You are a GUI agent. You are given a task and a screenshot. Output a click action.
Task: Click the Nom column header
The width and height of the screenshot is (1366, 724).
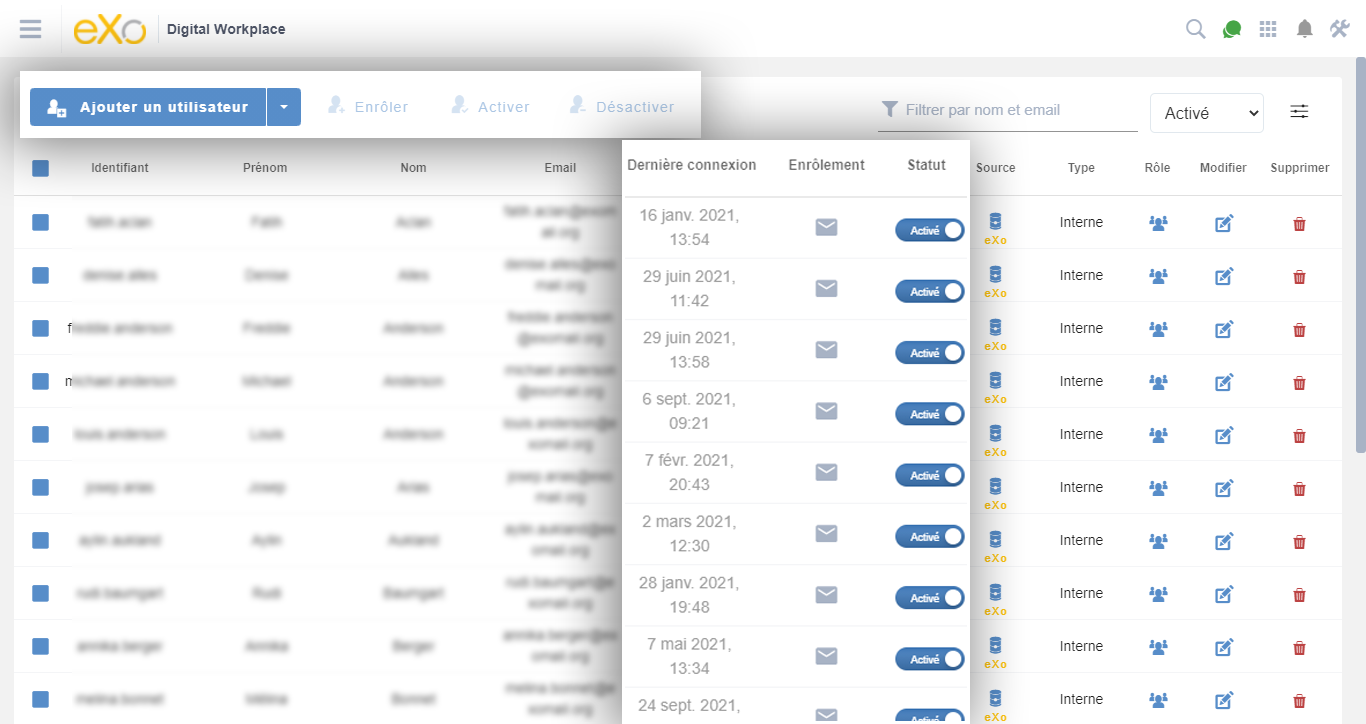point(413,168)
